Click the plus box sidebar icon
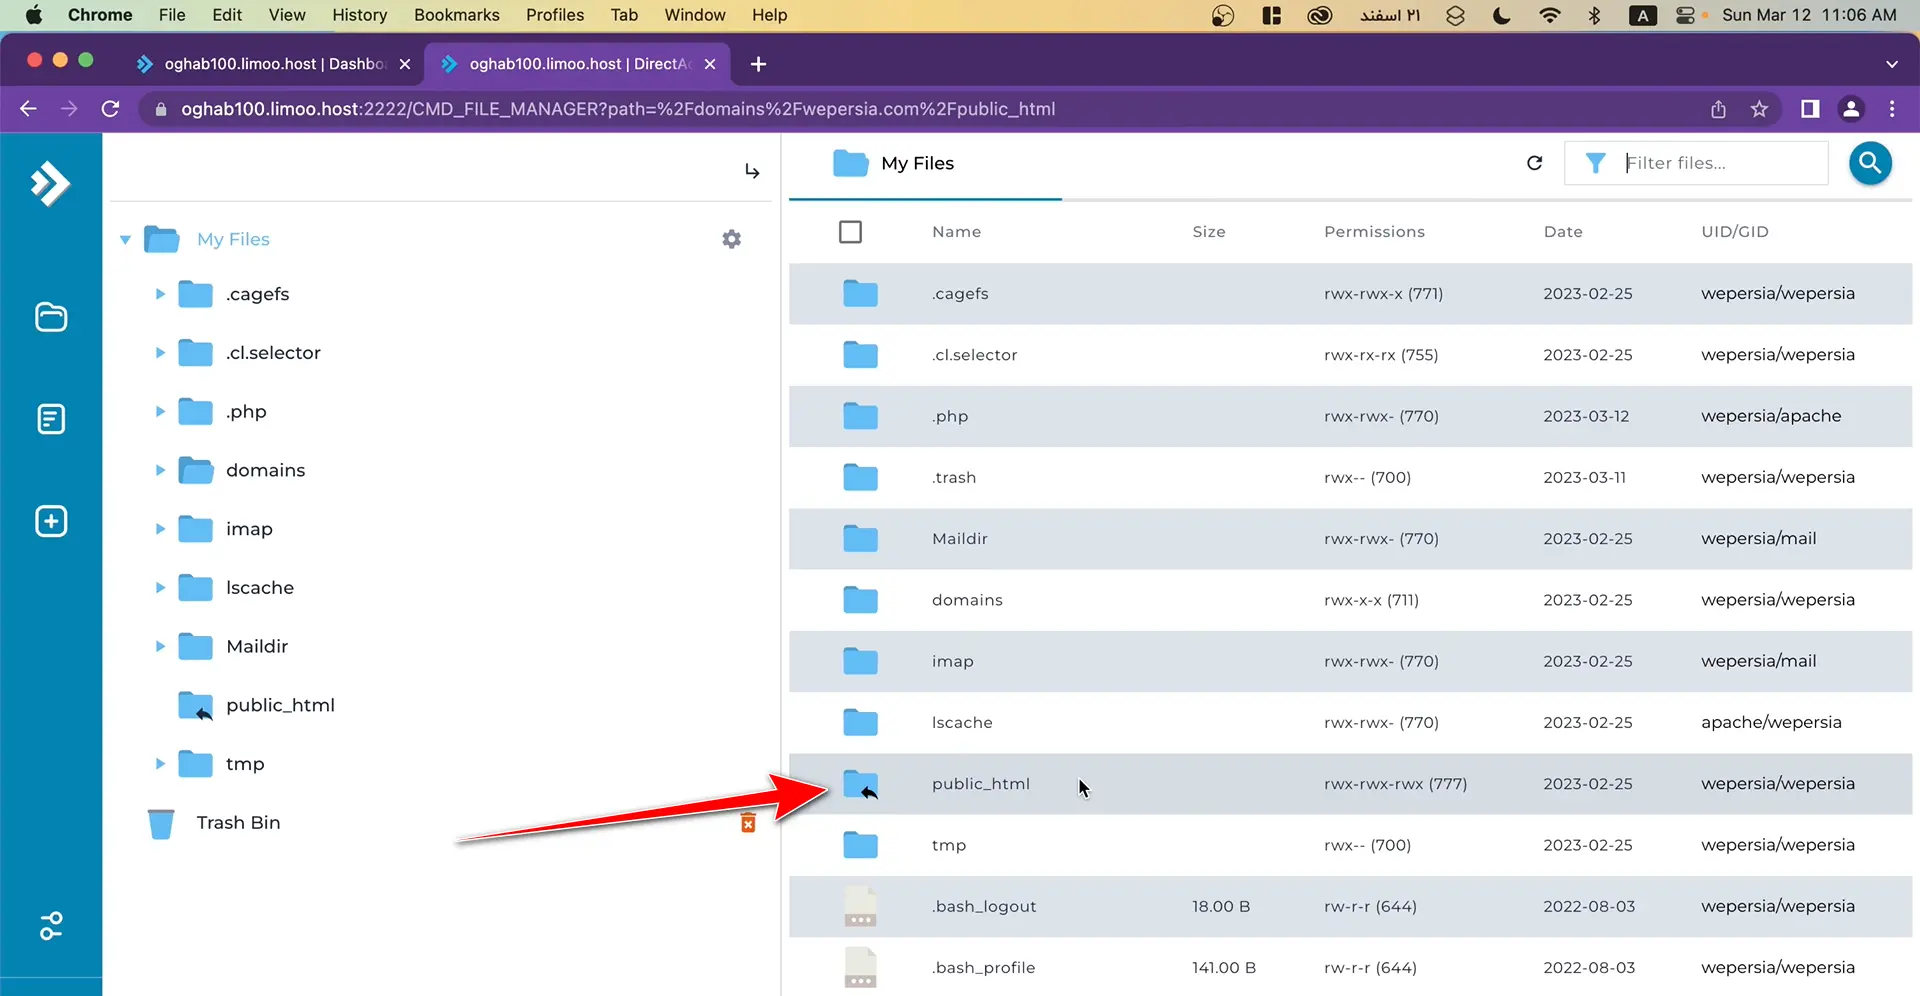1920x996 pixels. pos(51,521)
